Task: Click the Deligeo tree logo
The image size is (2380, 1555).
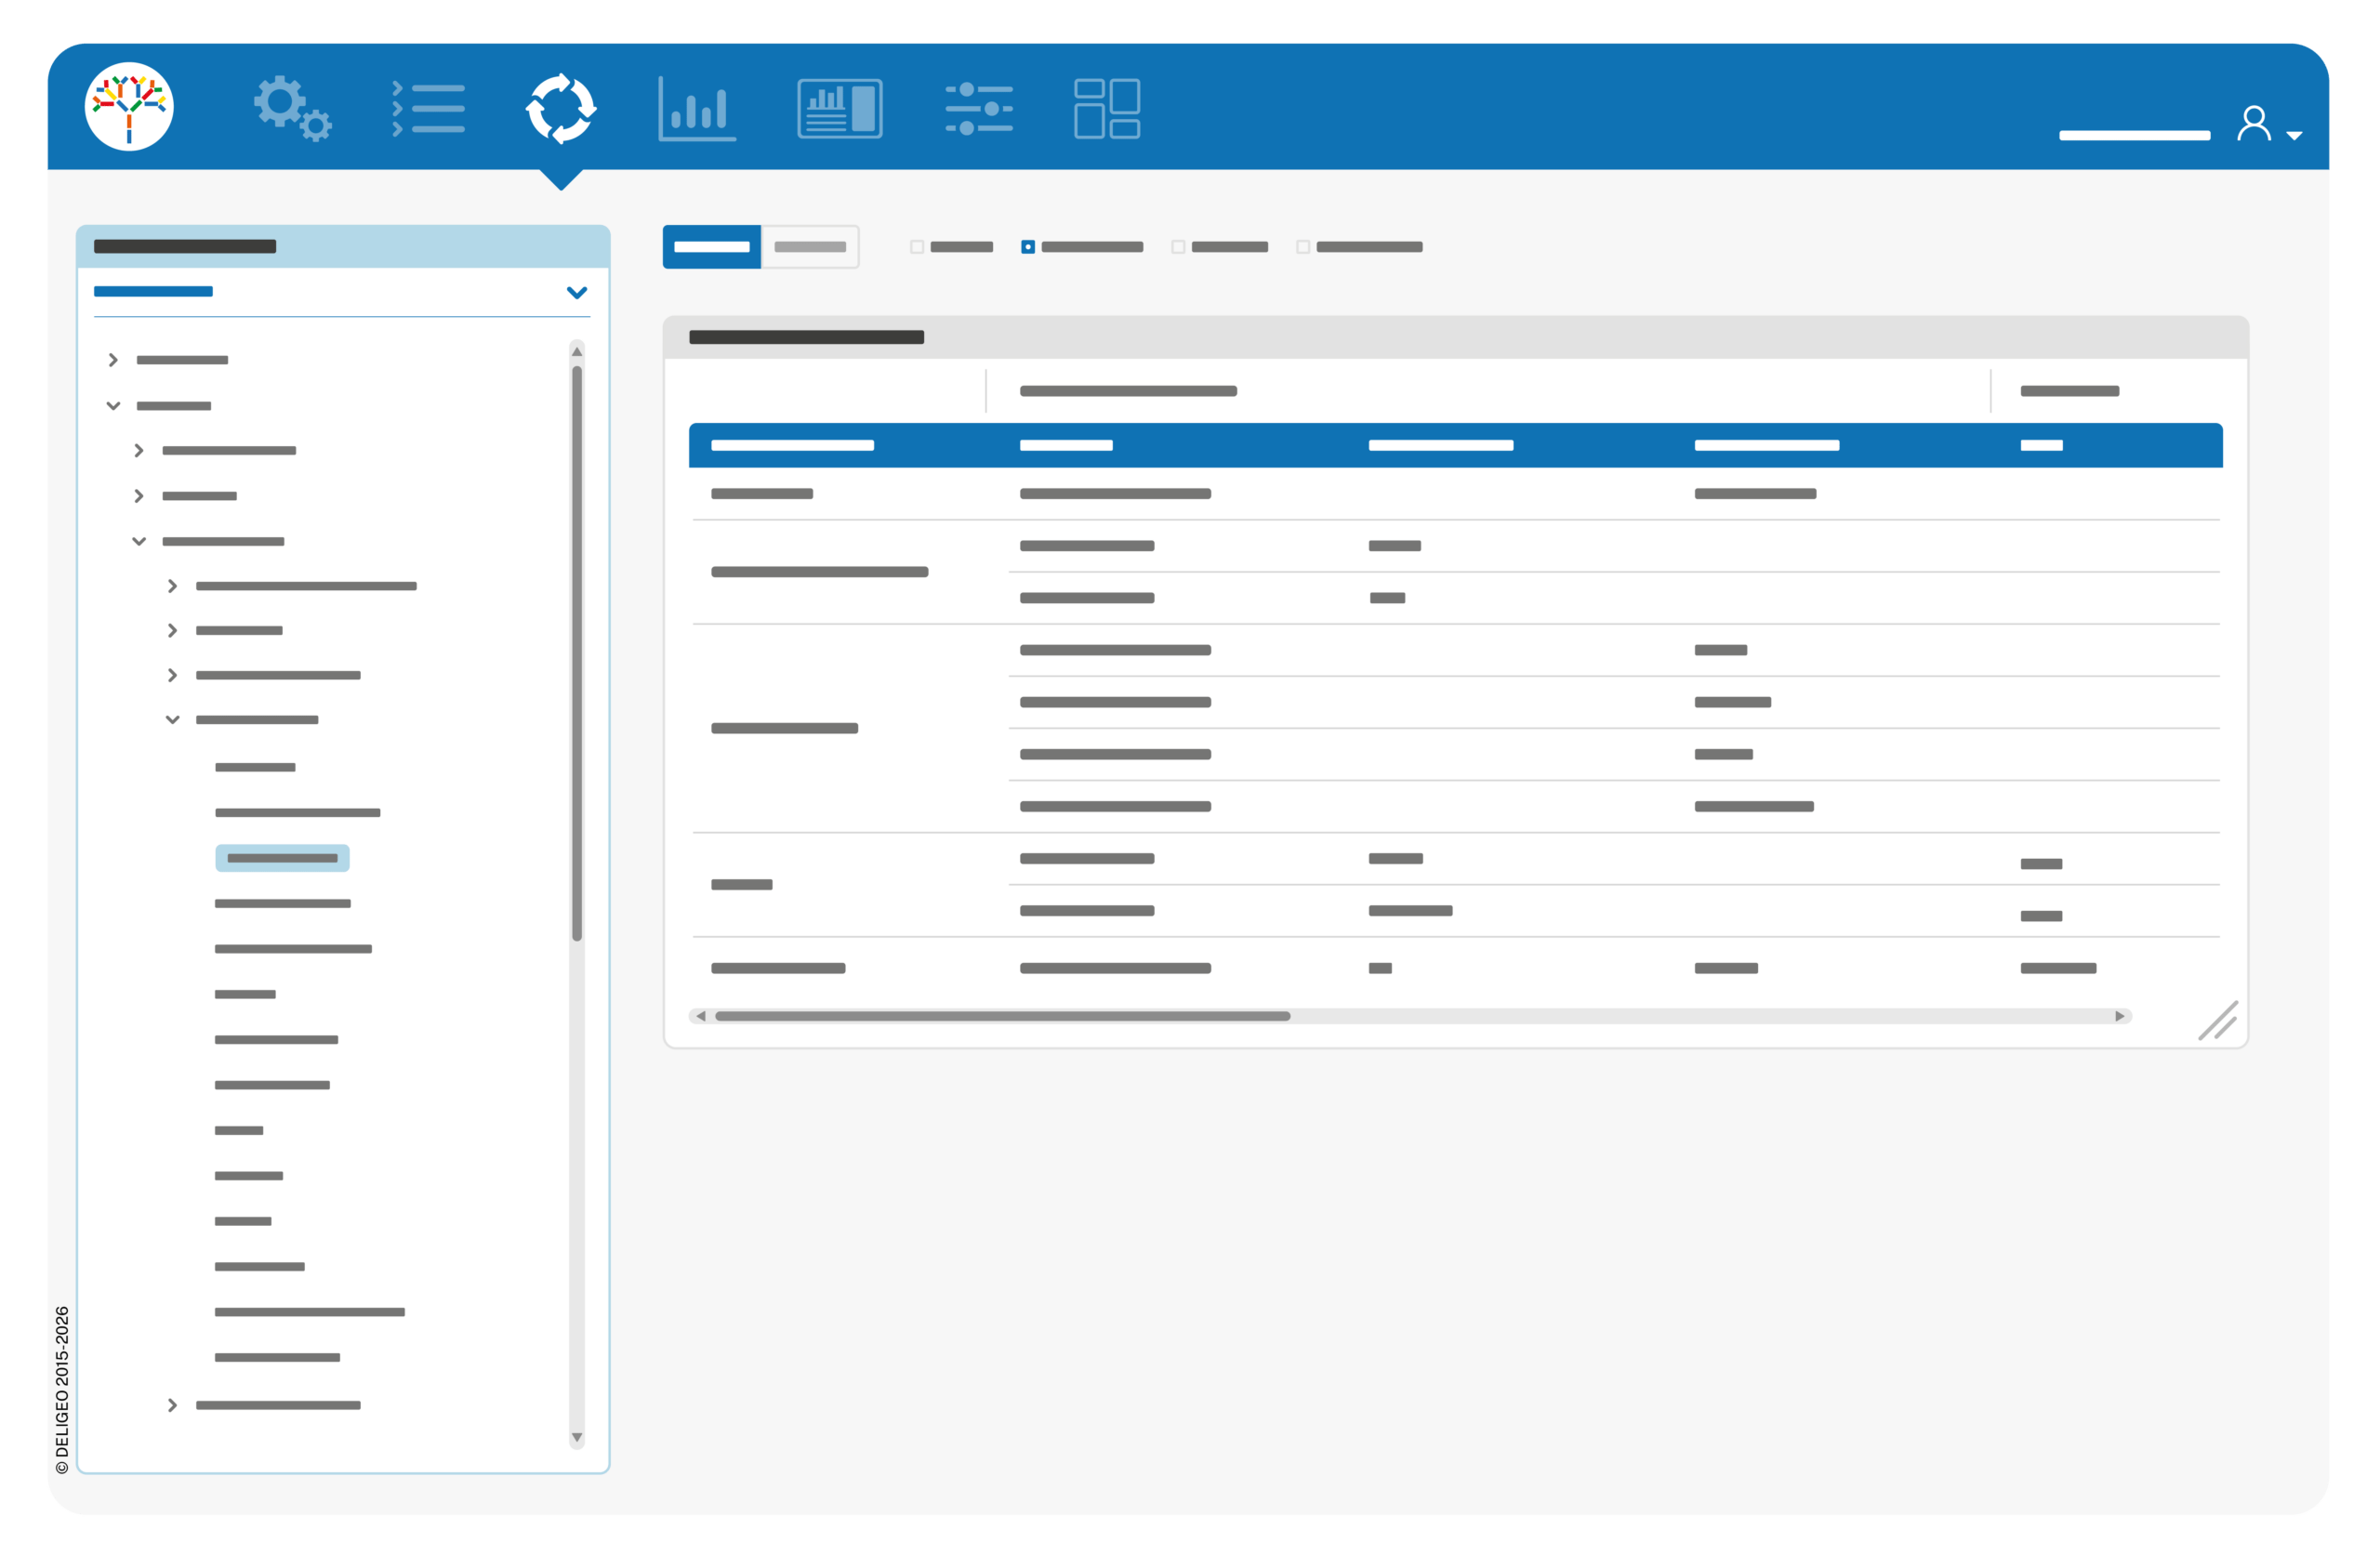Action: (x=129, y=107)
